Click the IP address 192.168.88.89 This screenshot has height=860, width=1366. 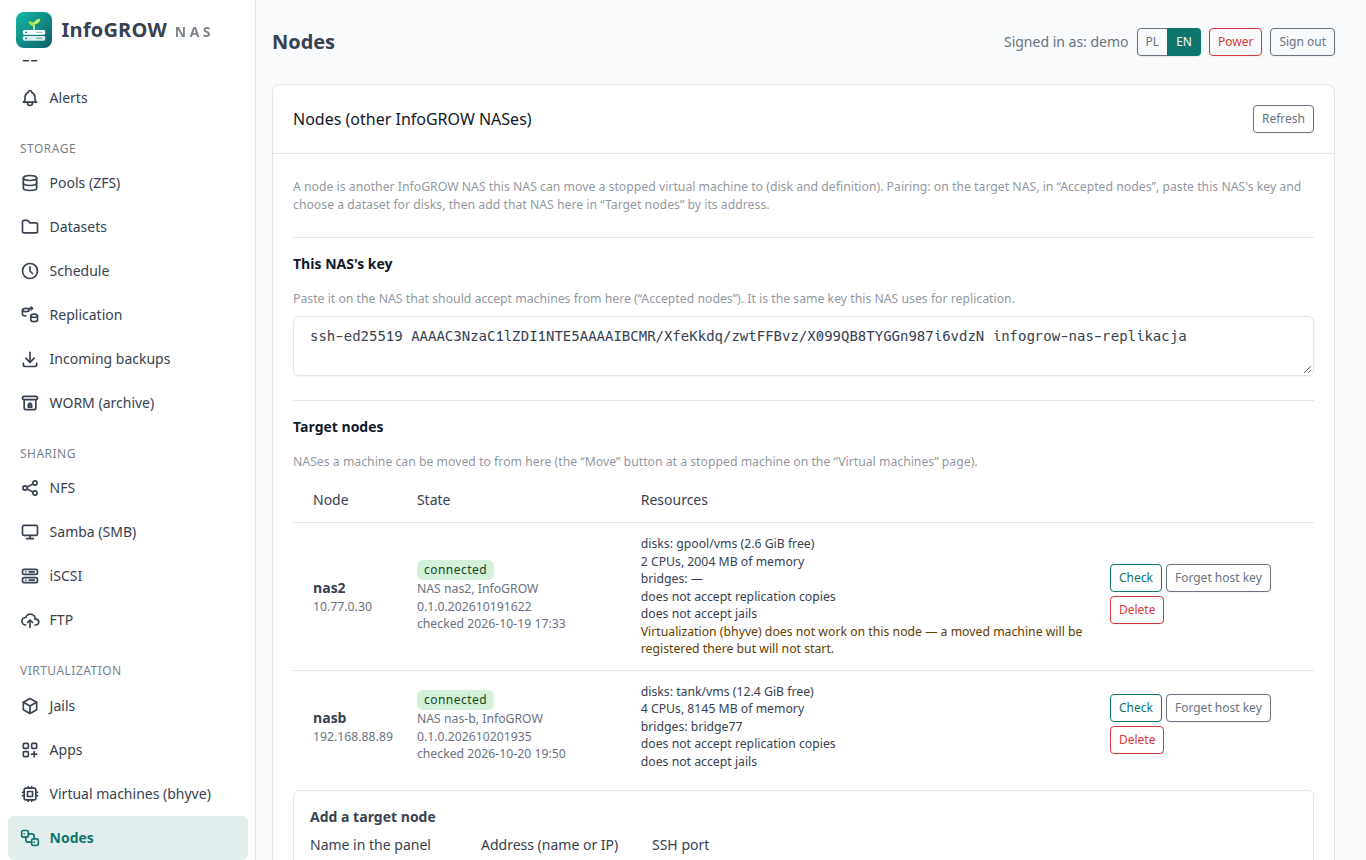pyautogui.click(x=353, y=736)
